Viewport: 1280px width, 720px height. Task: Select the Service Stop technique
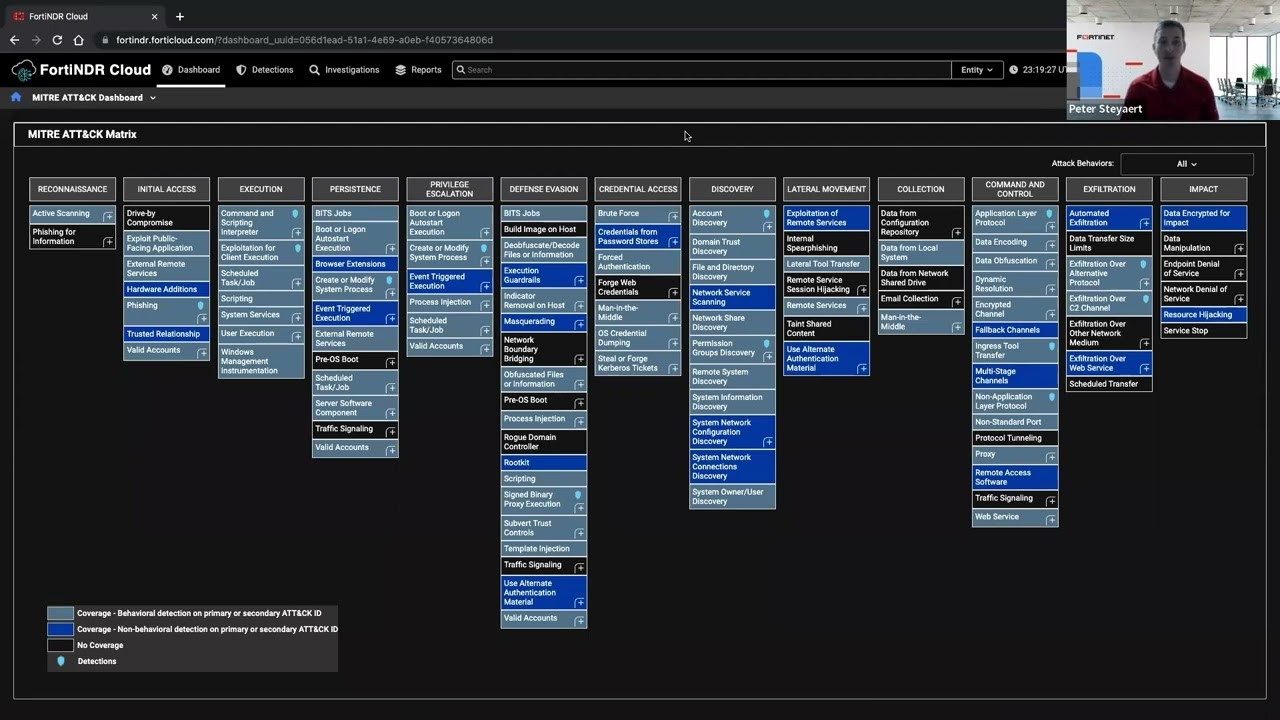click(x=1204, y=331)
